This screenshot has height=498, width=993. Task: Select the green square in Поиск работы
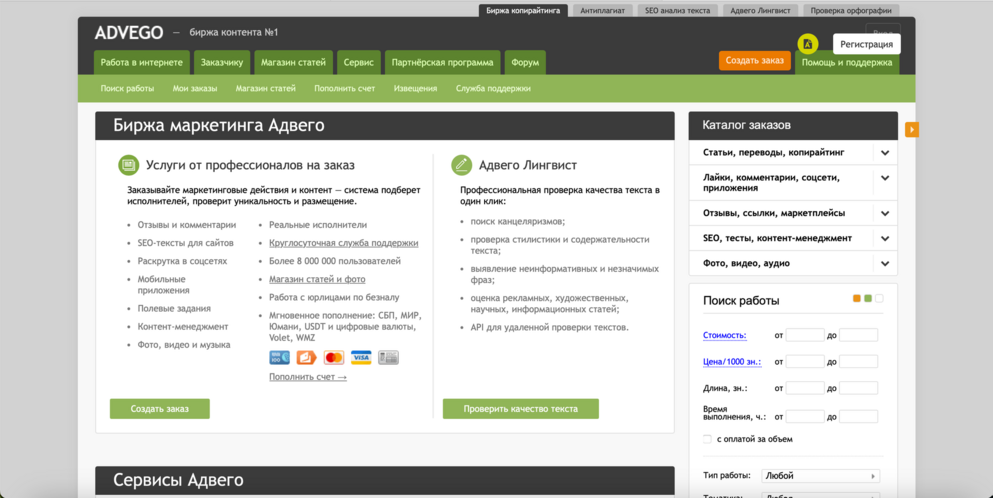868,298
